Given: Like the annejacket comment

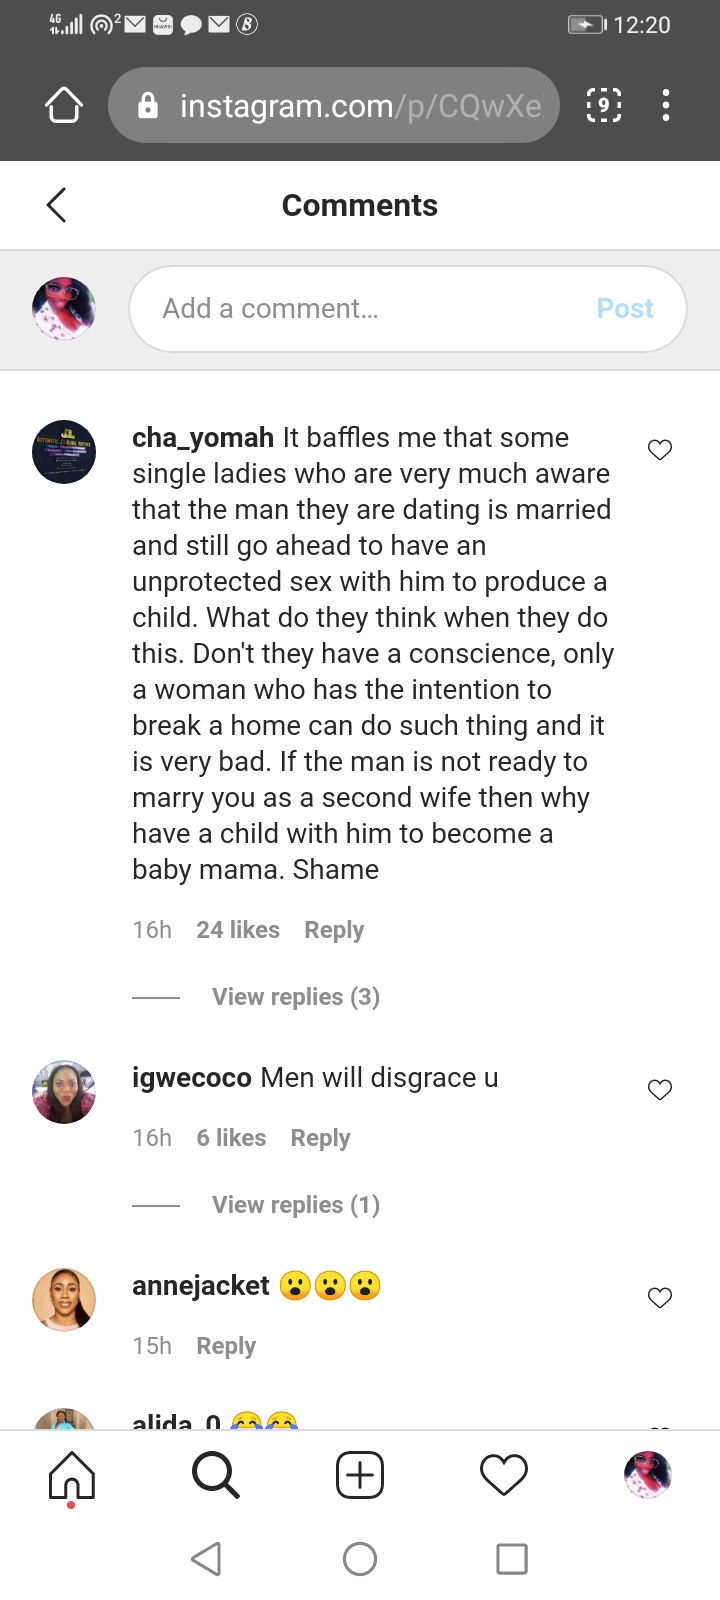Looking at the screenshot, I should pos(660,1298).
